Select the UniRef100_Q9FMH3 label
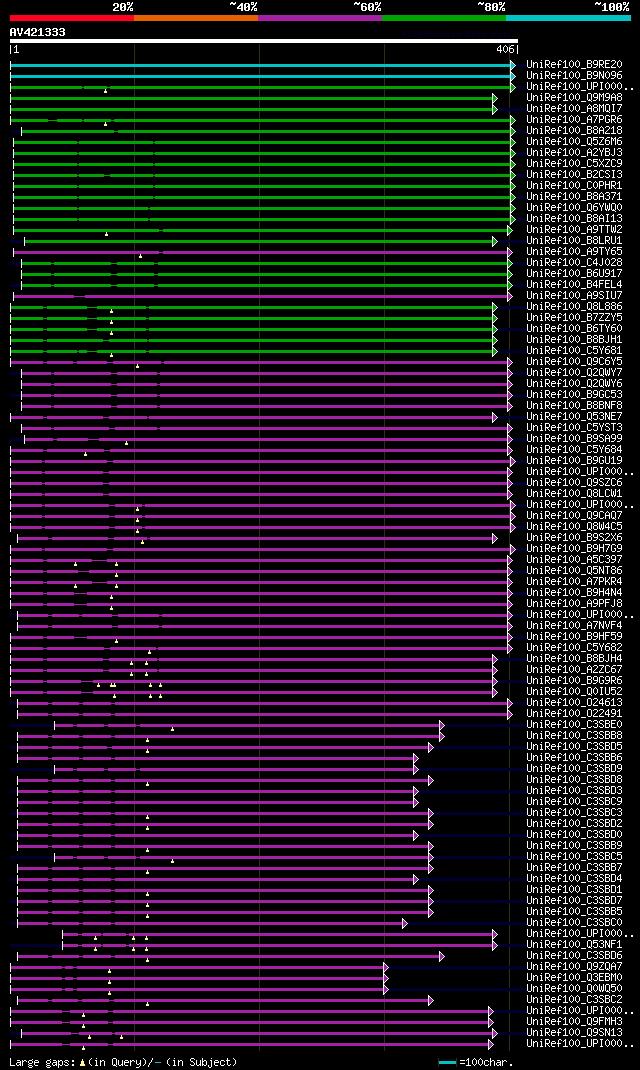Image resolution: width=640 pixels, height=1070 pixels. (574, 1022)
